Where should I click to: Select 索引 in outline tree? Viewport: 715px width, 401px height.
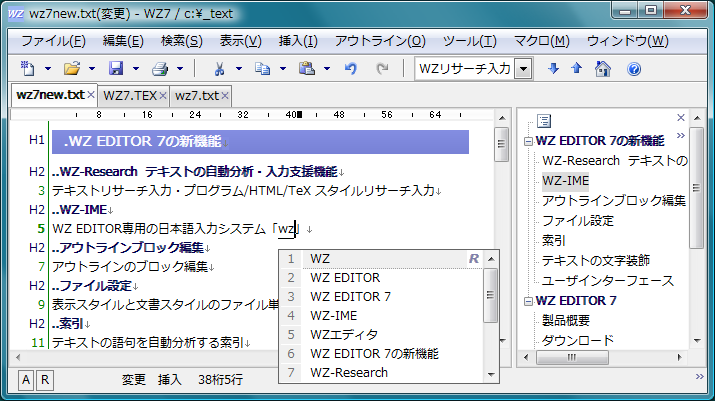(x=554, y=240)
